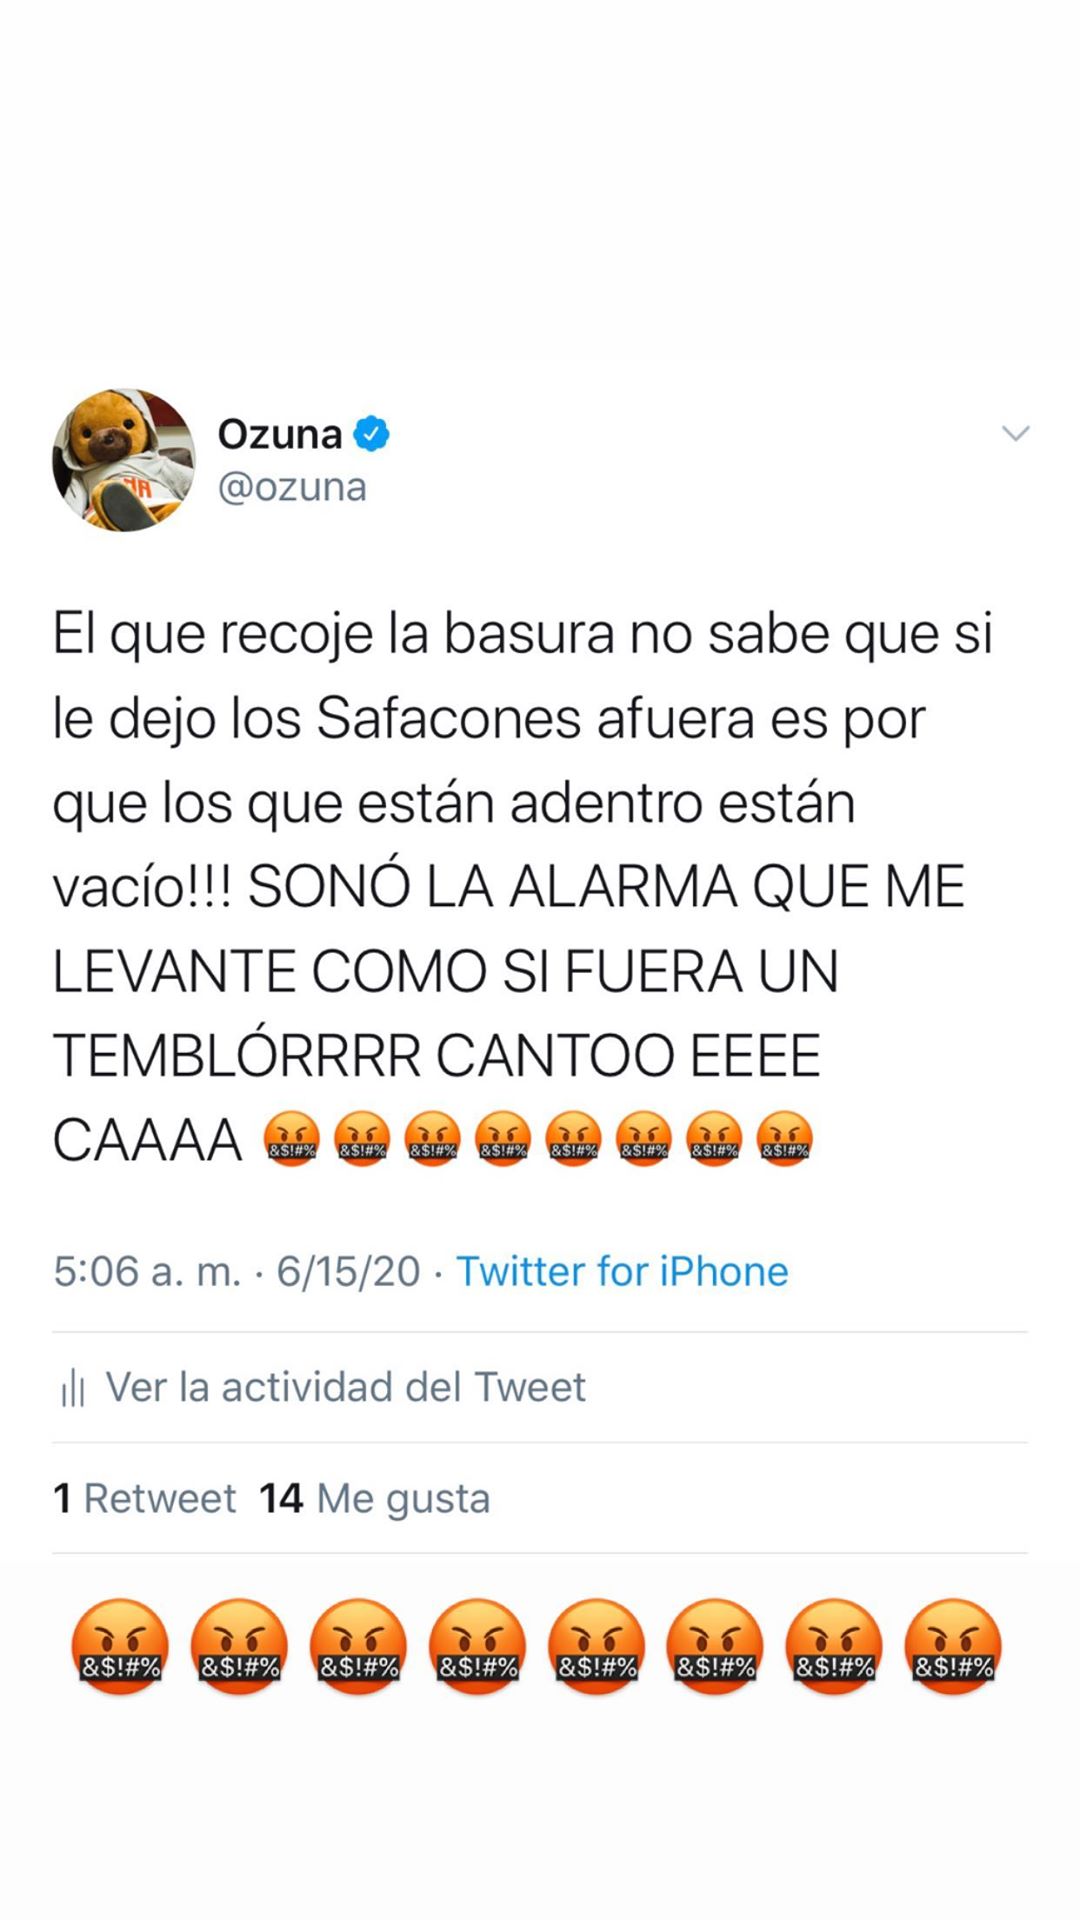The image size is (1080, 1920).
Task: Open the Ozuna display name
Action: click(280, 434)
